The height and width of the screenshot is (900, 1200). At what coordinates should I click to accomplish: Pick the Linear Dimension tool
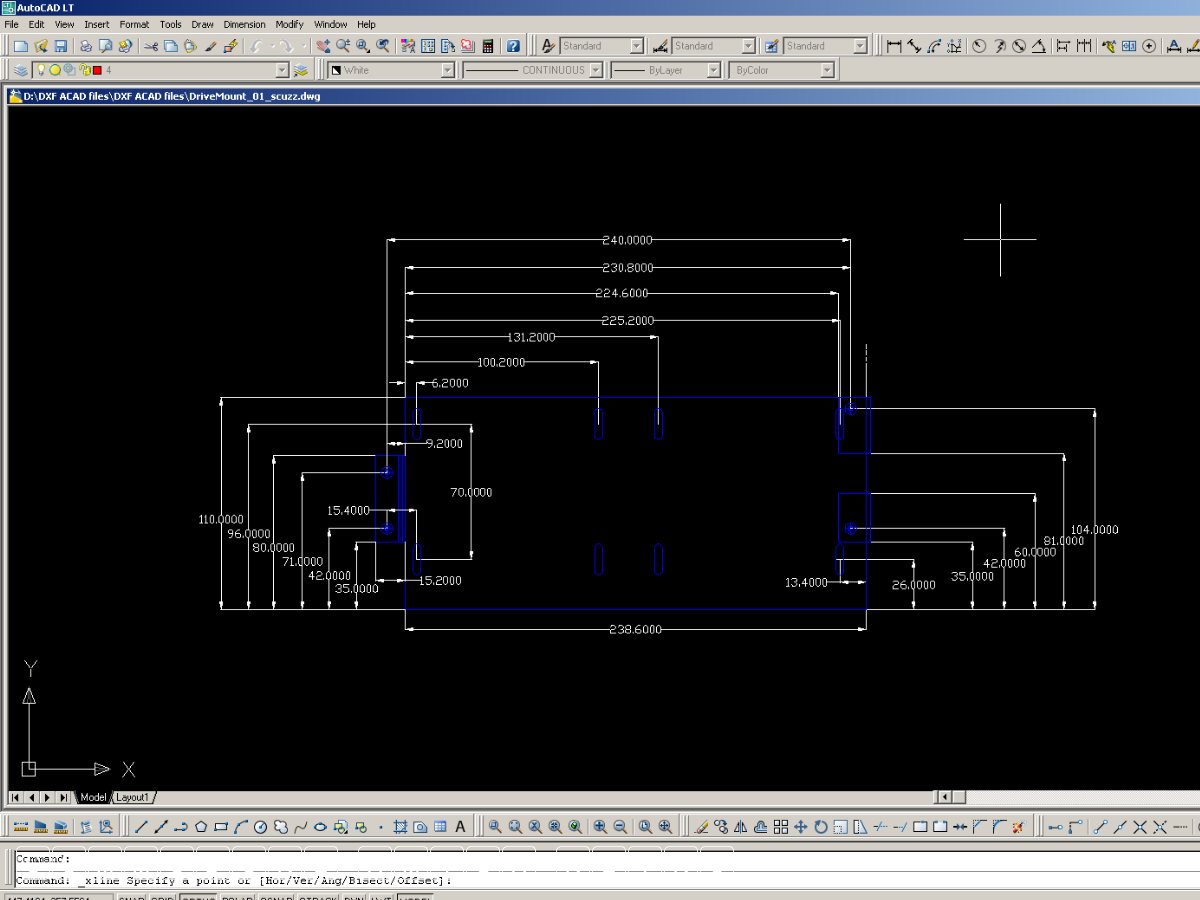pos(894,46)
